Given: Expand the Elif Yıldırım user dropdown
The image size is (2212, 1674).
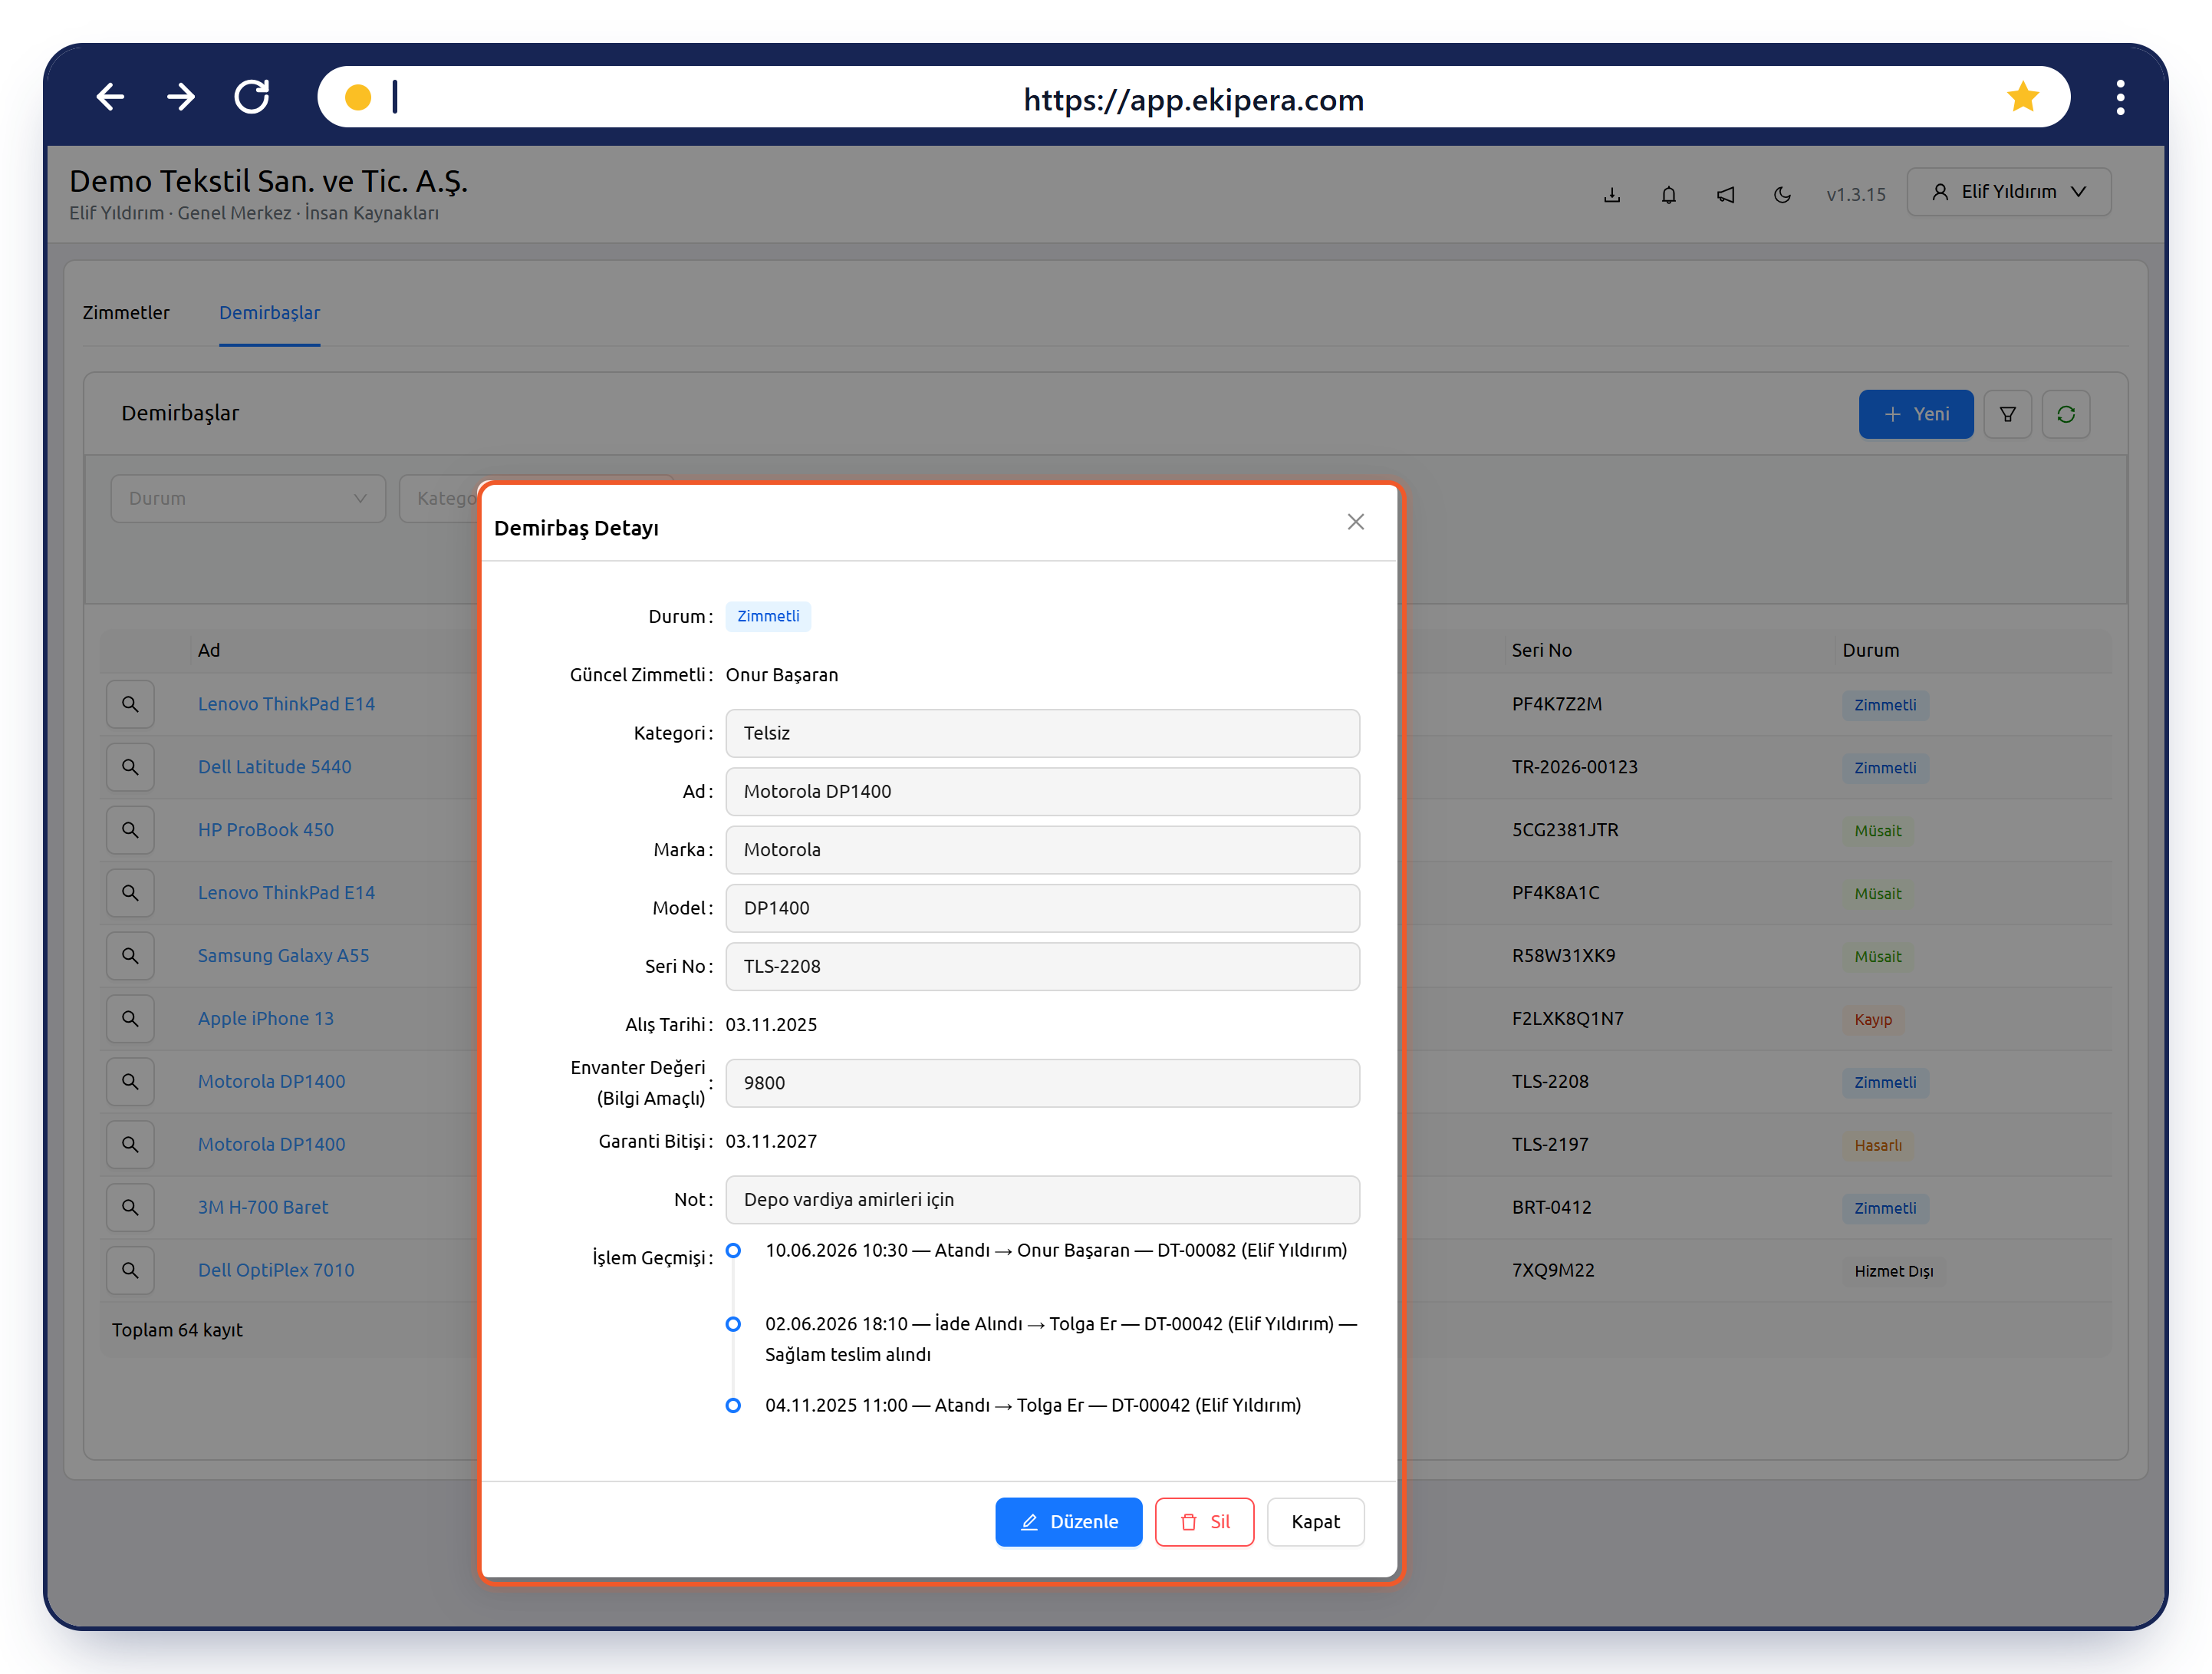Looking at the screenshot, I should click(2008, 192).
